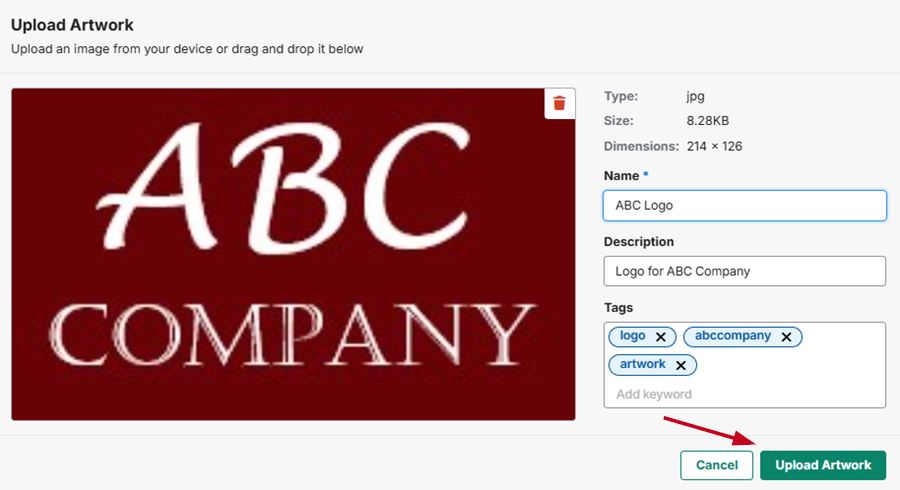900x490 pixels.
Task: Click the 8.28KB file size value
Action: (707, 121)
